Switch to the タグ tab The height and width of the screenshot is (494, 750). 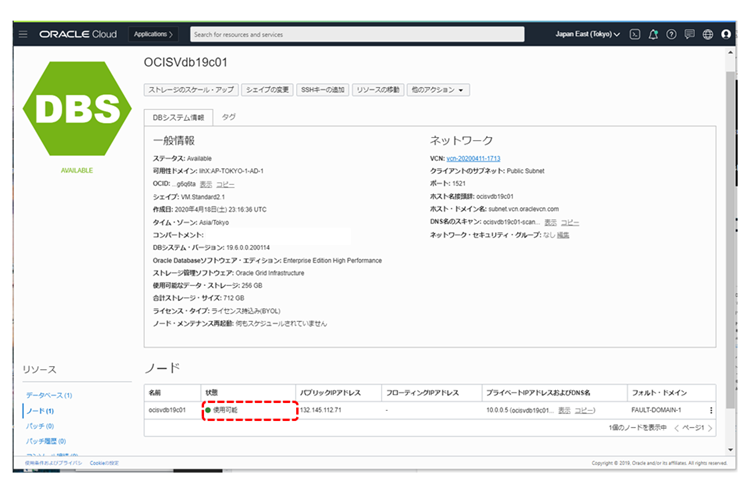click(229, 117)
